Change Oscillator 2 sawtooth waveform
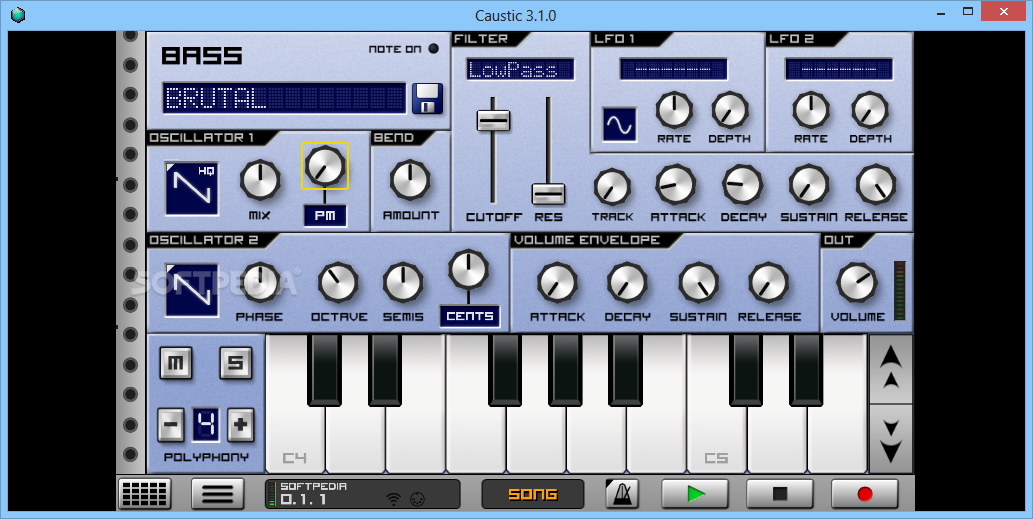Screen dimensions: 1033x519 click(192, 290)
